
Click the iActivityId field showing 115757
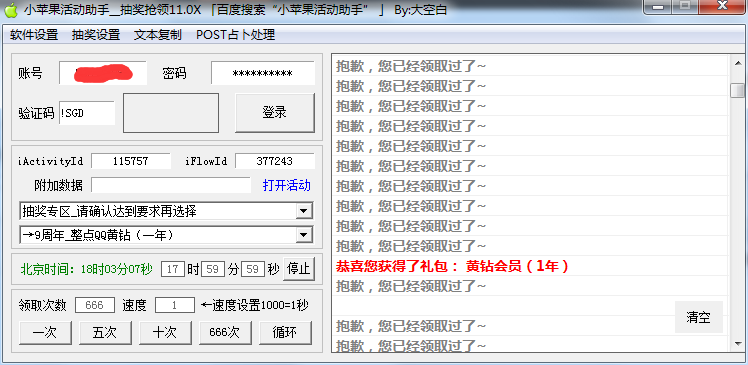(x=131, y=161)
